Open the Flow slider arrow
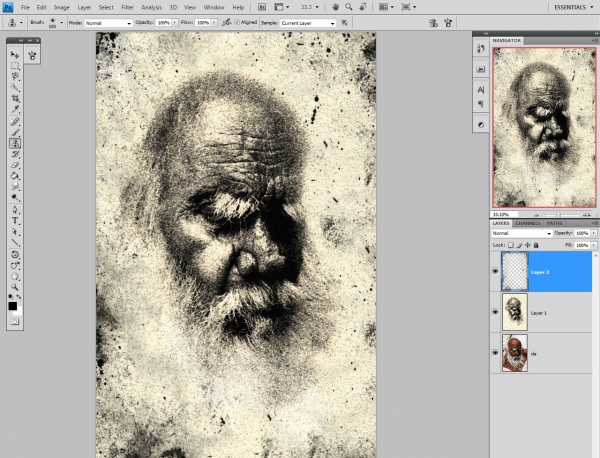Screen dimensions: 600x458 click(214, 23)
